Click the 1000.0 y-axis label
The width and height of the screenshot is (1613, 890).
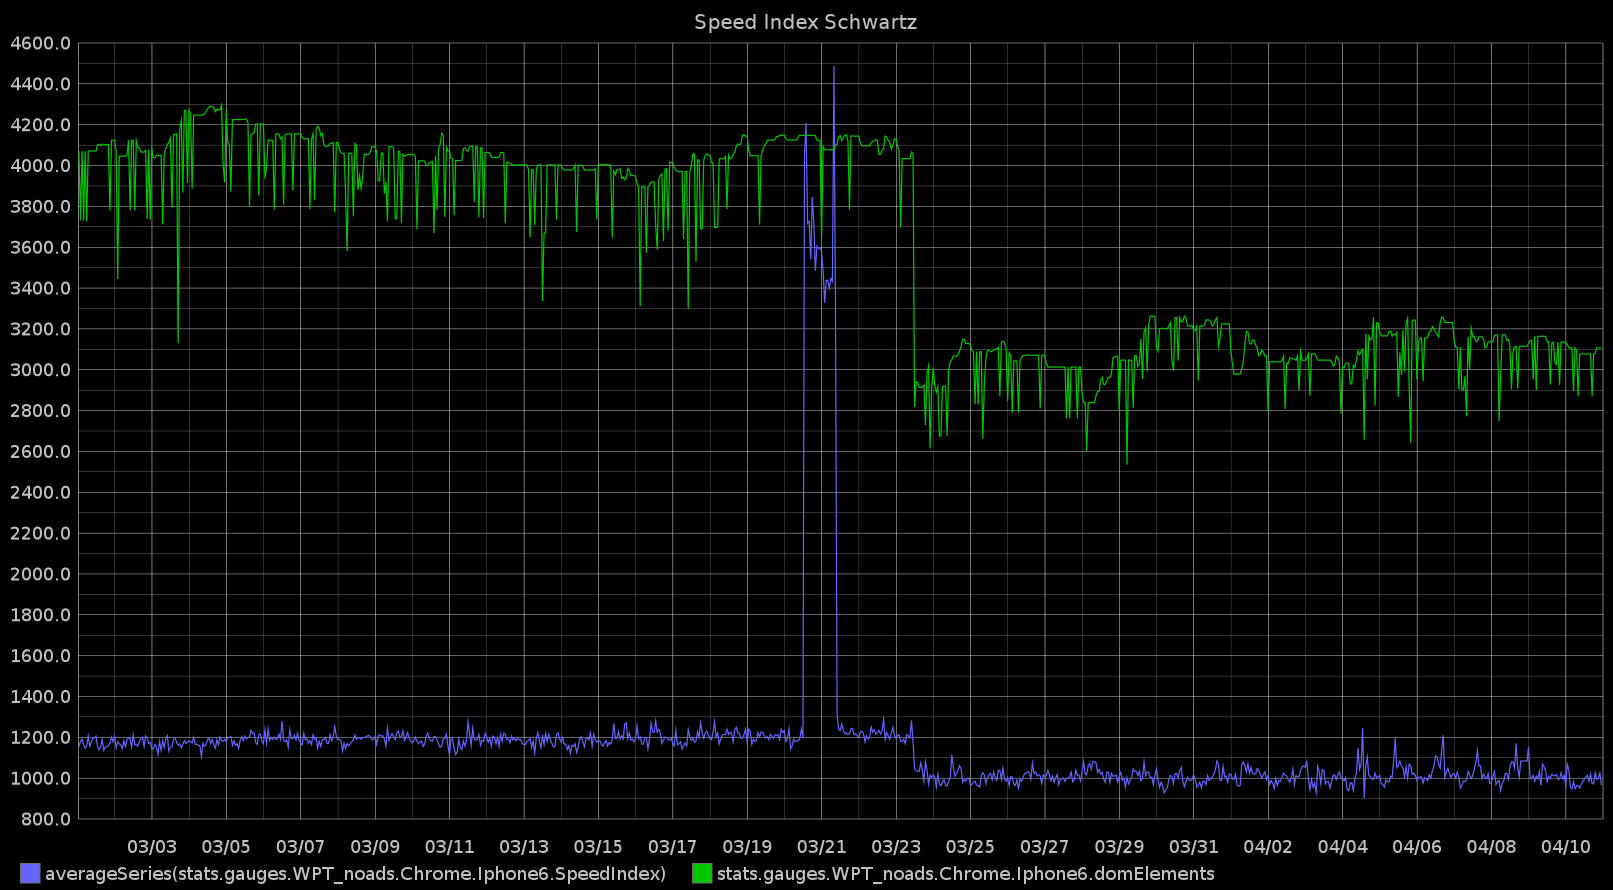(x=40, y=779)
